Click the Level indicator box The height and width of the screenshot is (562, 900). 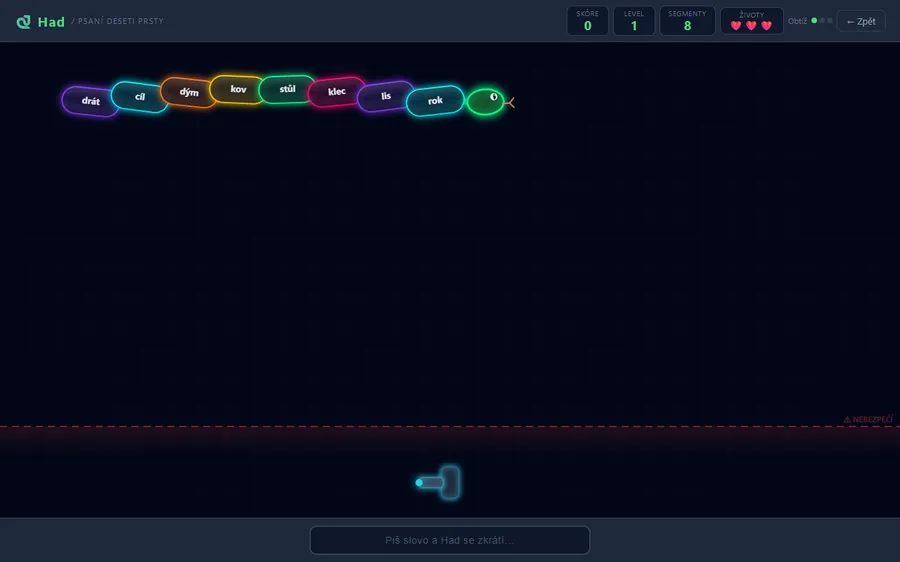pyautogui.click(x=634, y=21)
